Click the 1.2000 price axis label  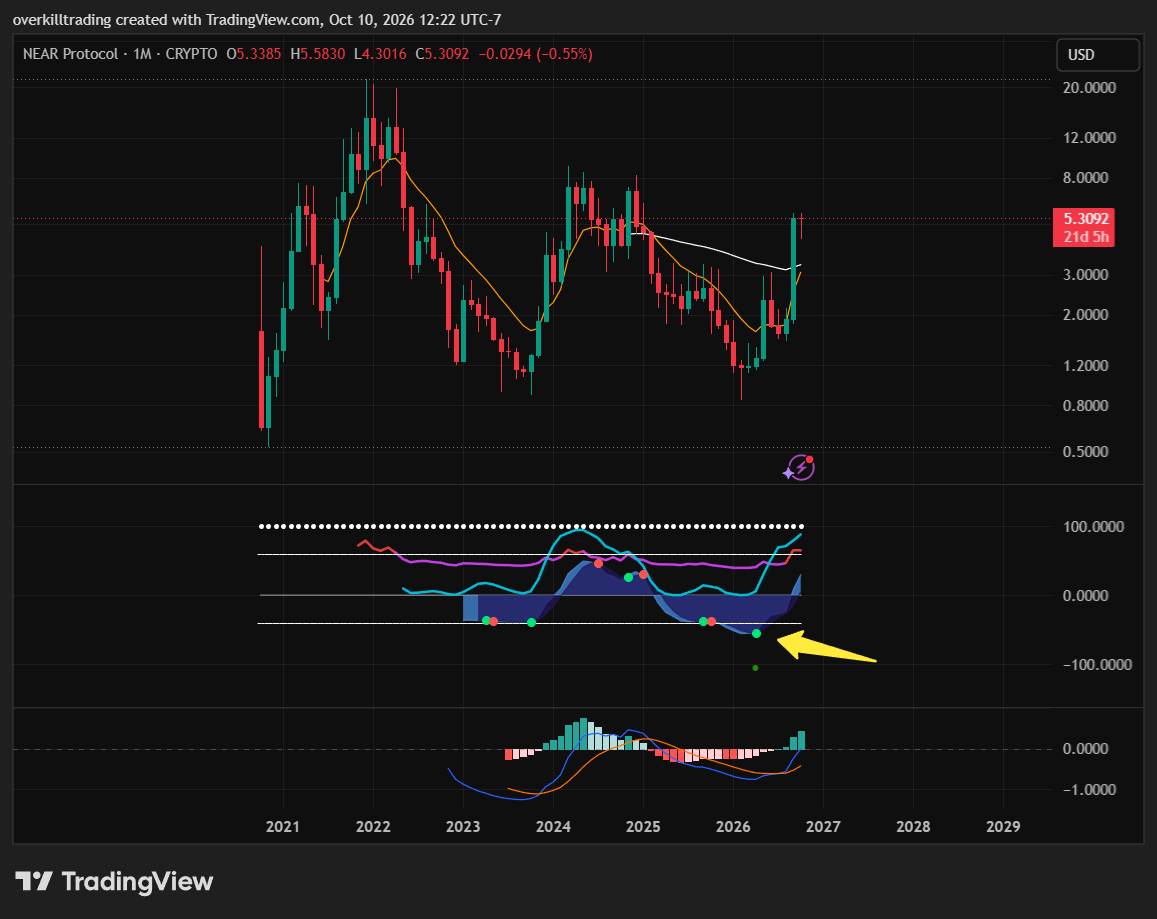[x=1085, y=365]
